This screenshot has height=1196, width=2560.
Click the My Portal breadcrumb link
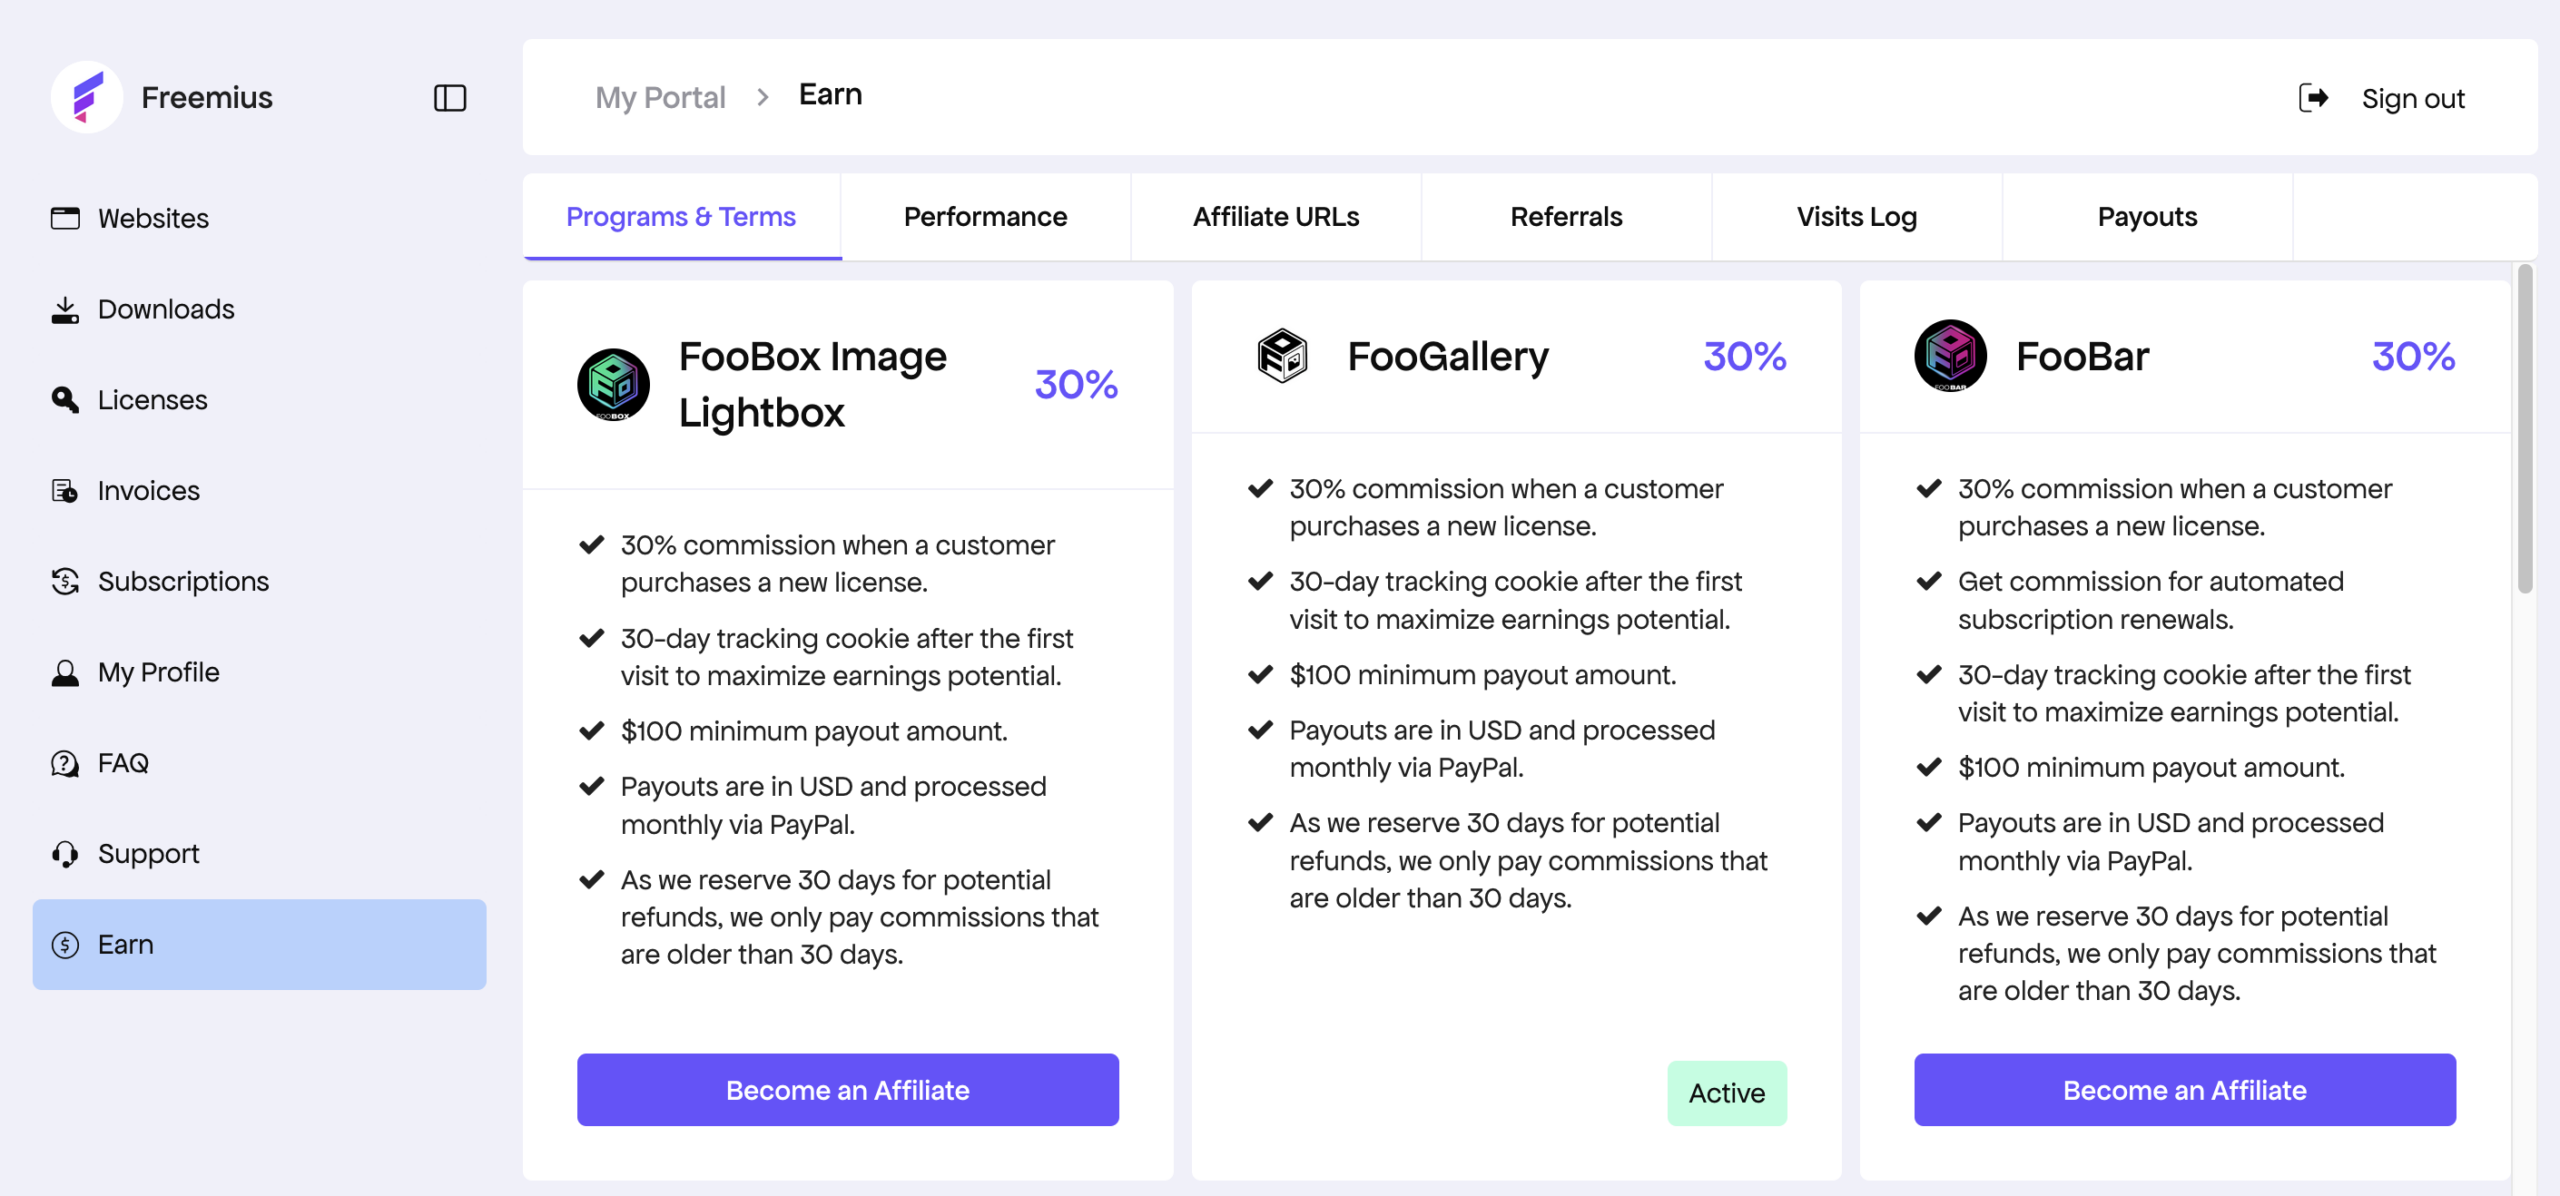660,97
